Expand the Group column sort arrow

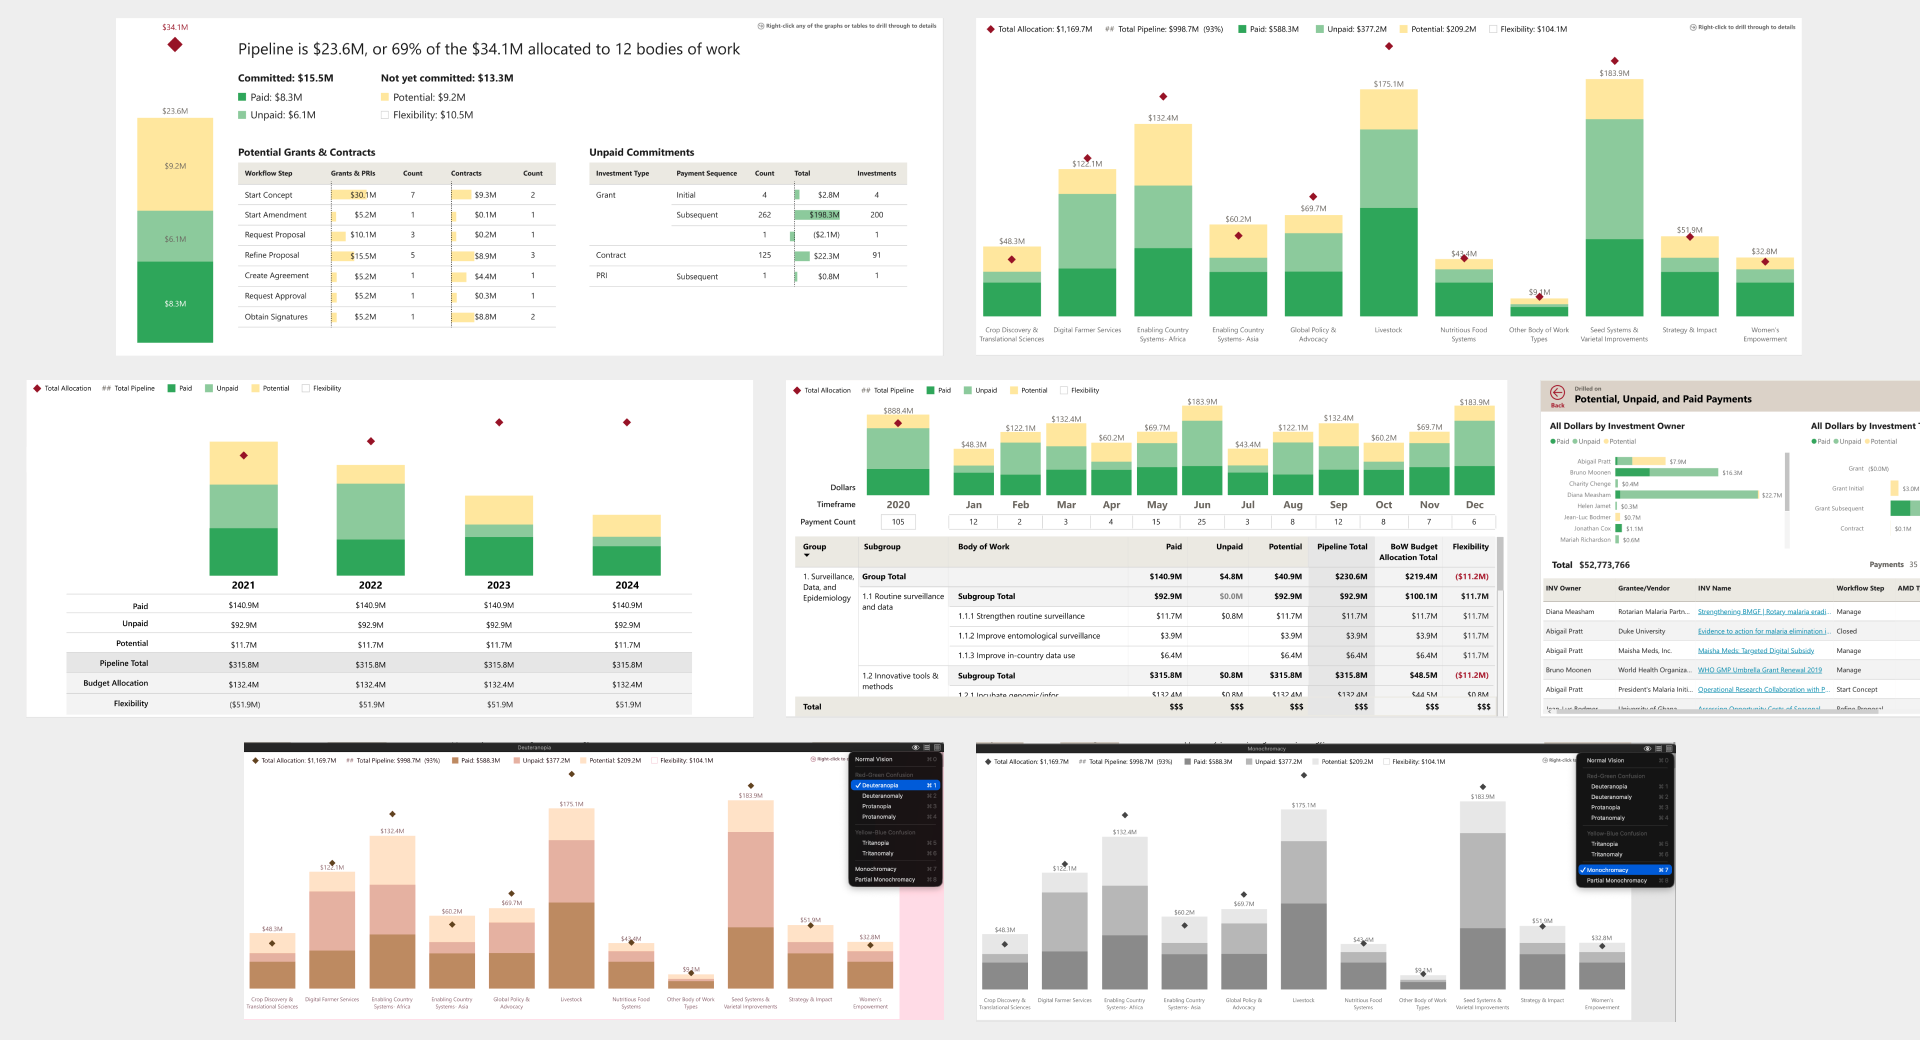click(x=807, y=555)
